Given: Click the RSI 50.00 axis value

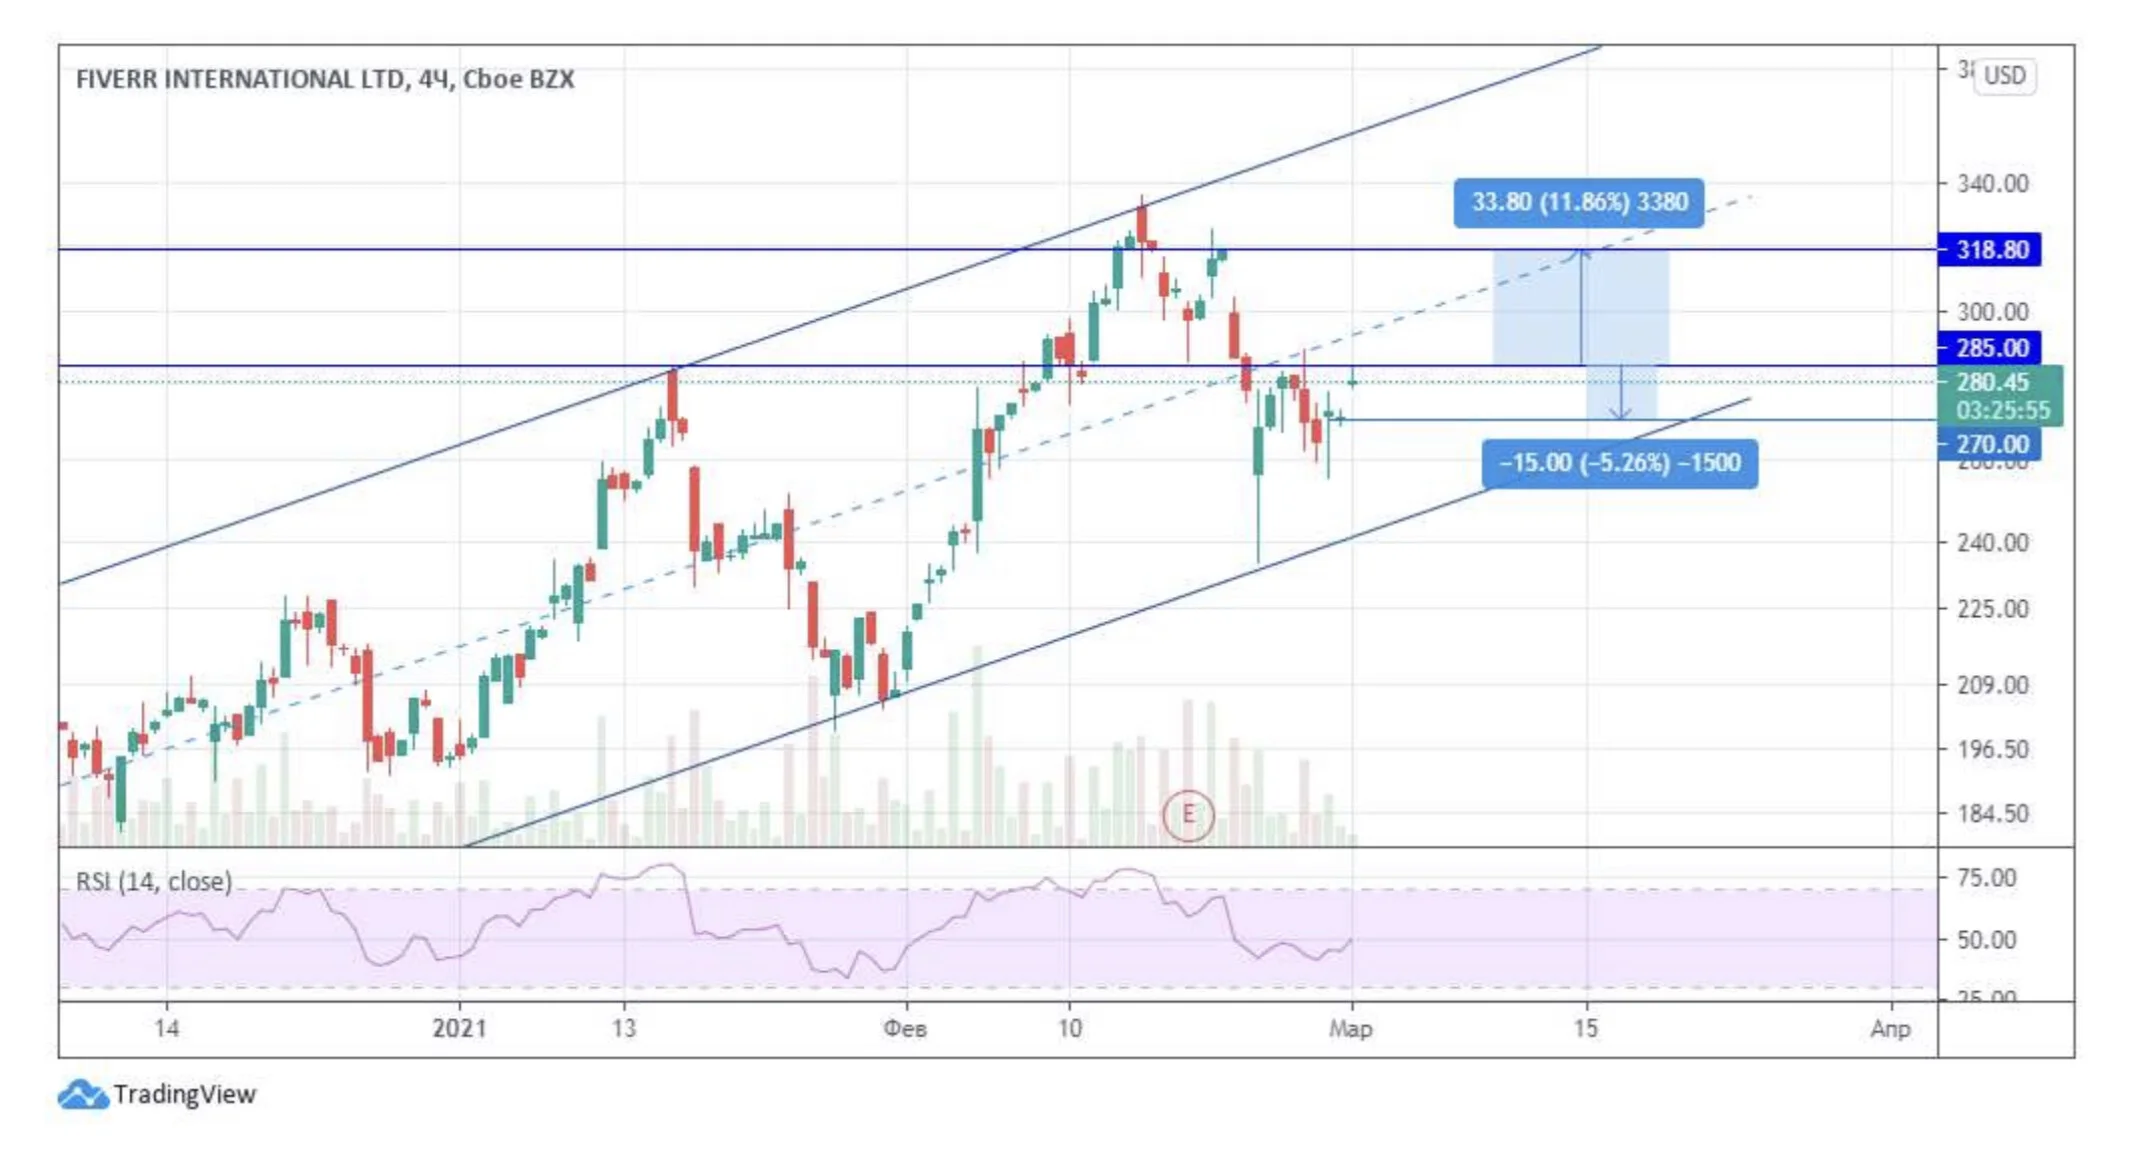Looking at the screenshot, I should [1986, 940].
